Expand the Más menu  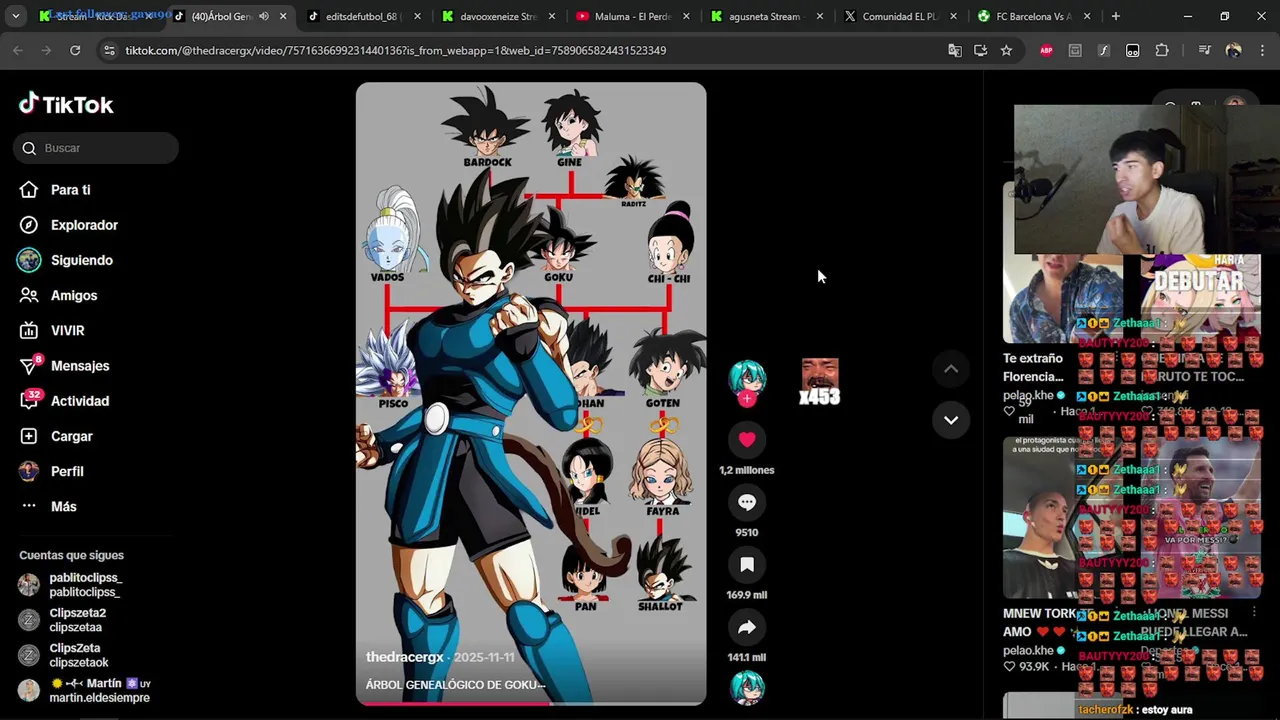(63, 506)
